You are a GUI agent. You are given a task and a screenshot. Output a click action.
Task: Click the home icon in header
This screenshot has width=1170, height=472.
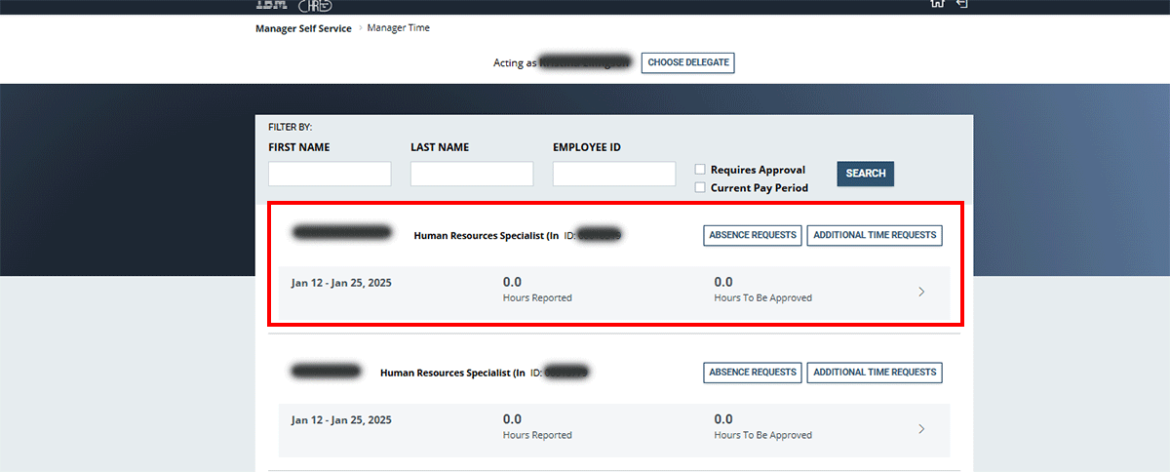[937, 4]
